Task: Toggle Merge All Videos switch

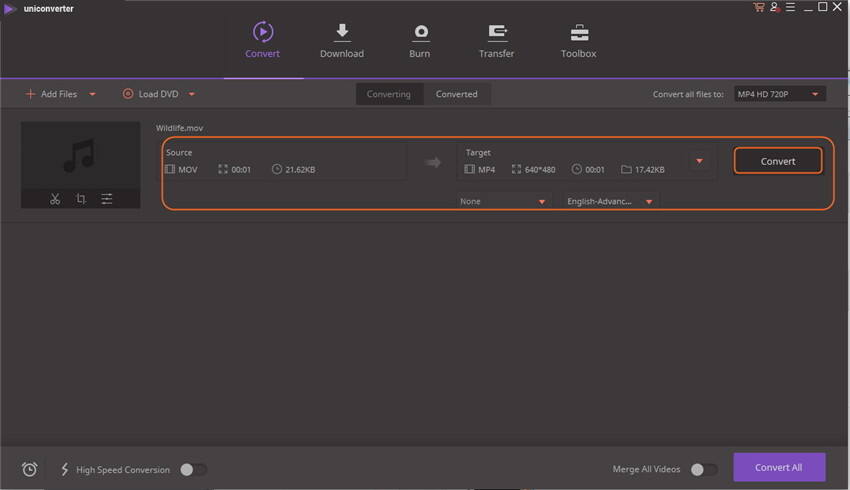Action: tap(704, 469)
